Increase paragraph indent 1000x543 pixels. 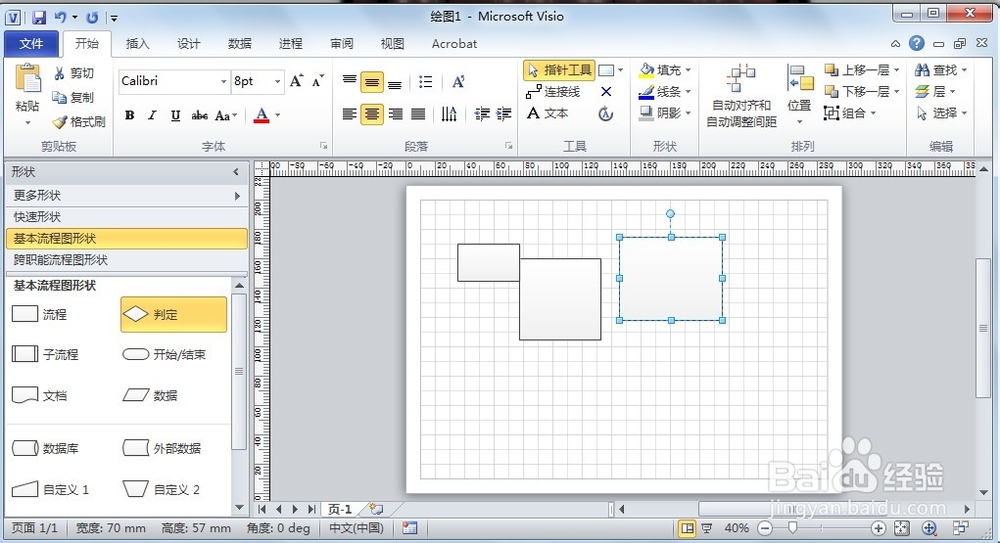pos(504,114)
